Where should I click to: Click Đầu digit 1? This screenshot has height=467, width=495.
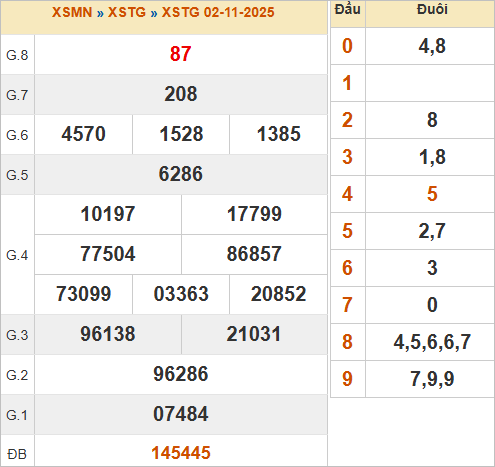pos(347,83)
